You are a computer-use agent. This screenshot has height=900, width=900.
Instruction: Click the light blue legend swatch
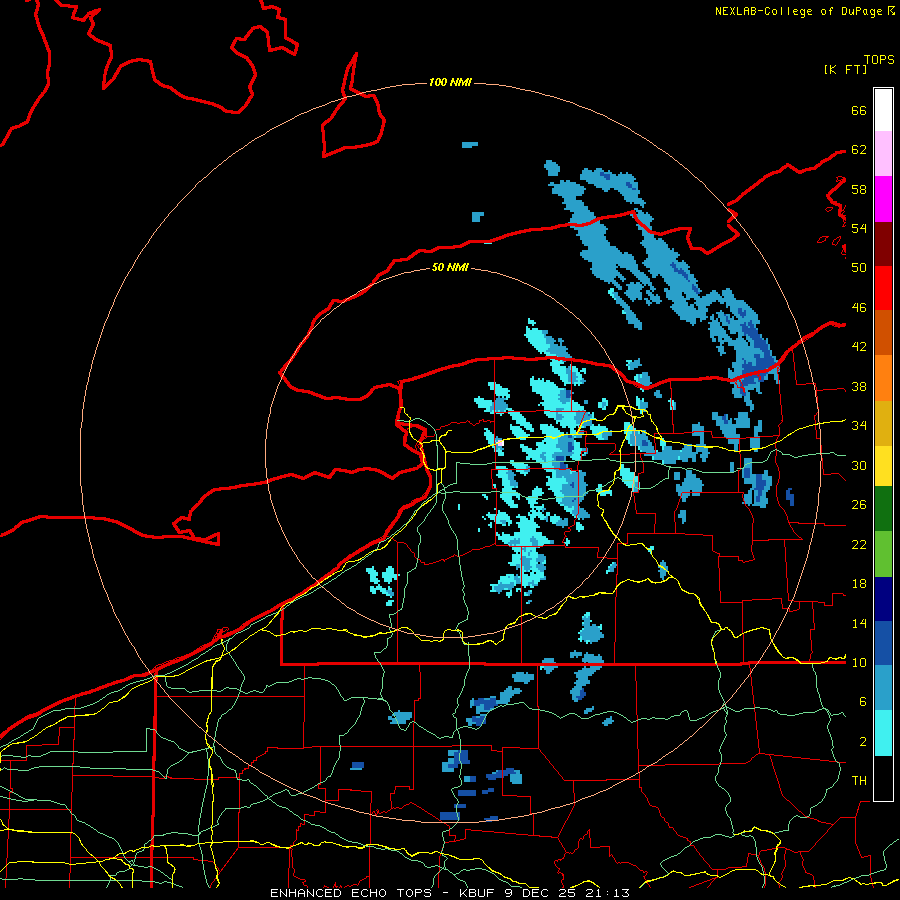tap(883, 688)
